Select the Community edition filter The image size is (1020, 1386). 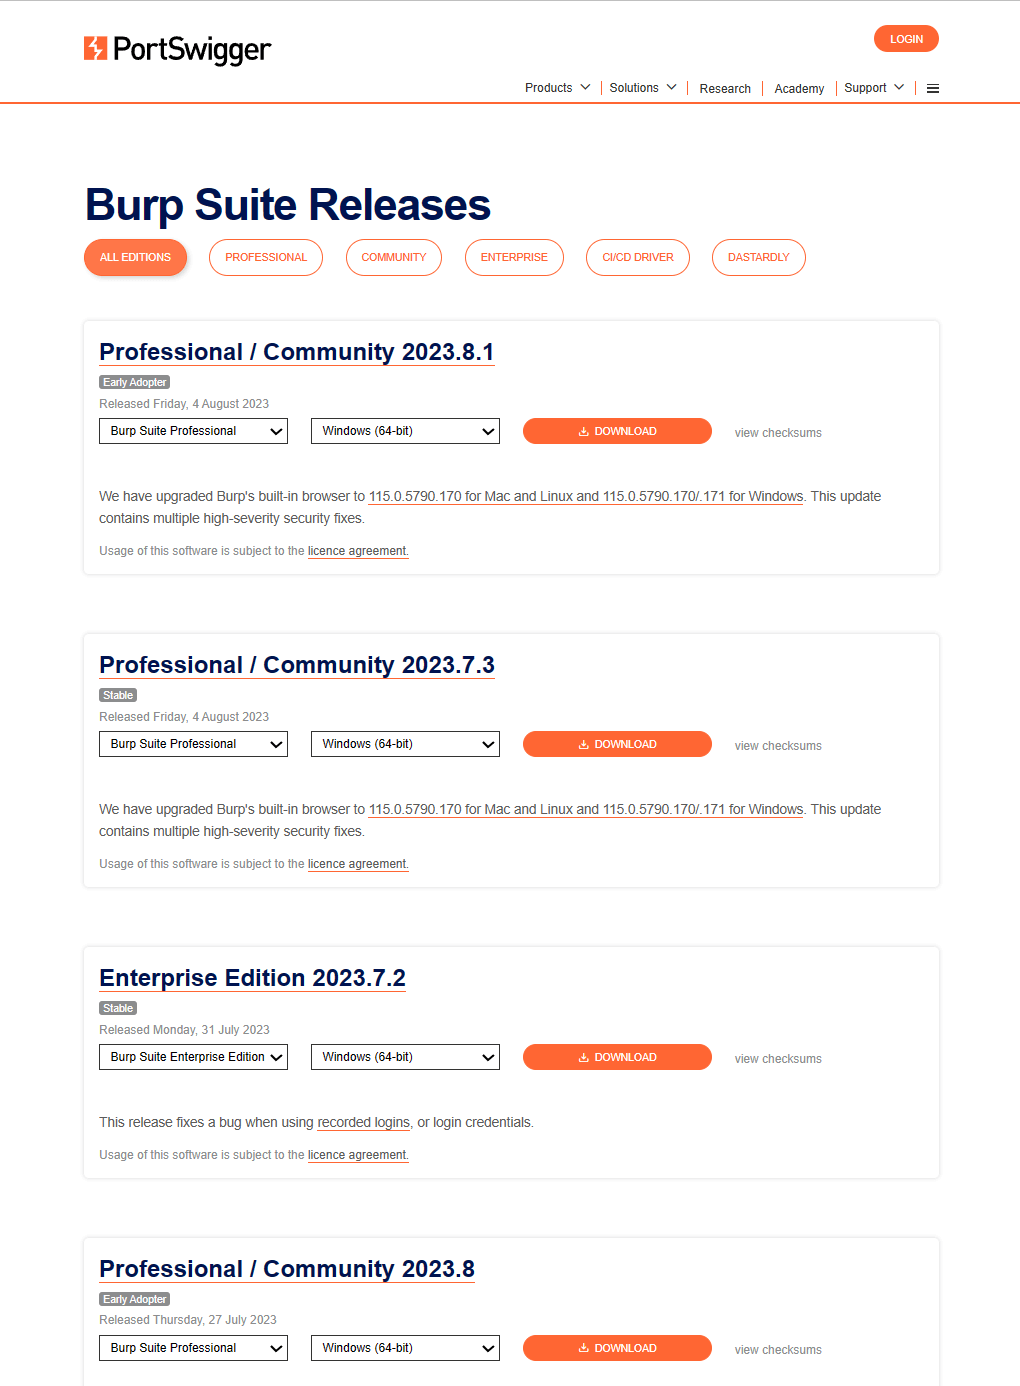point(393,257)
